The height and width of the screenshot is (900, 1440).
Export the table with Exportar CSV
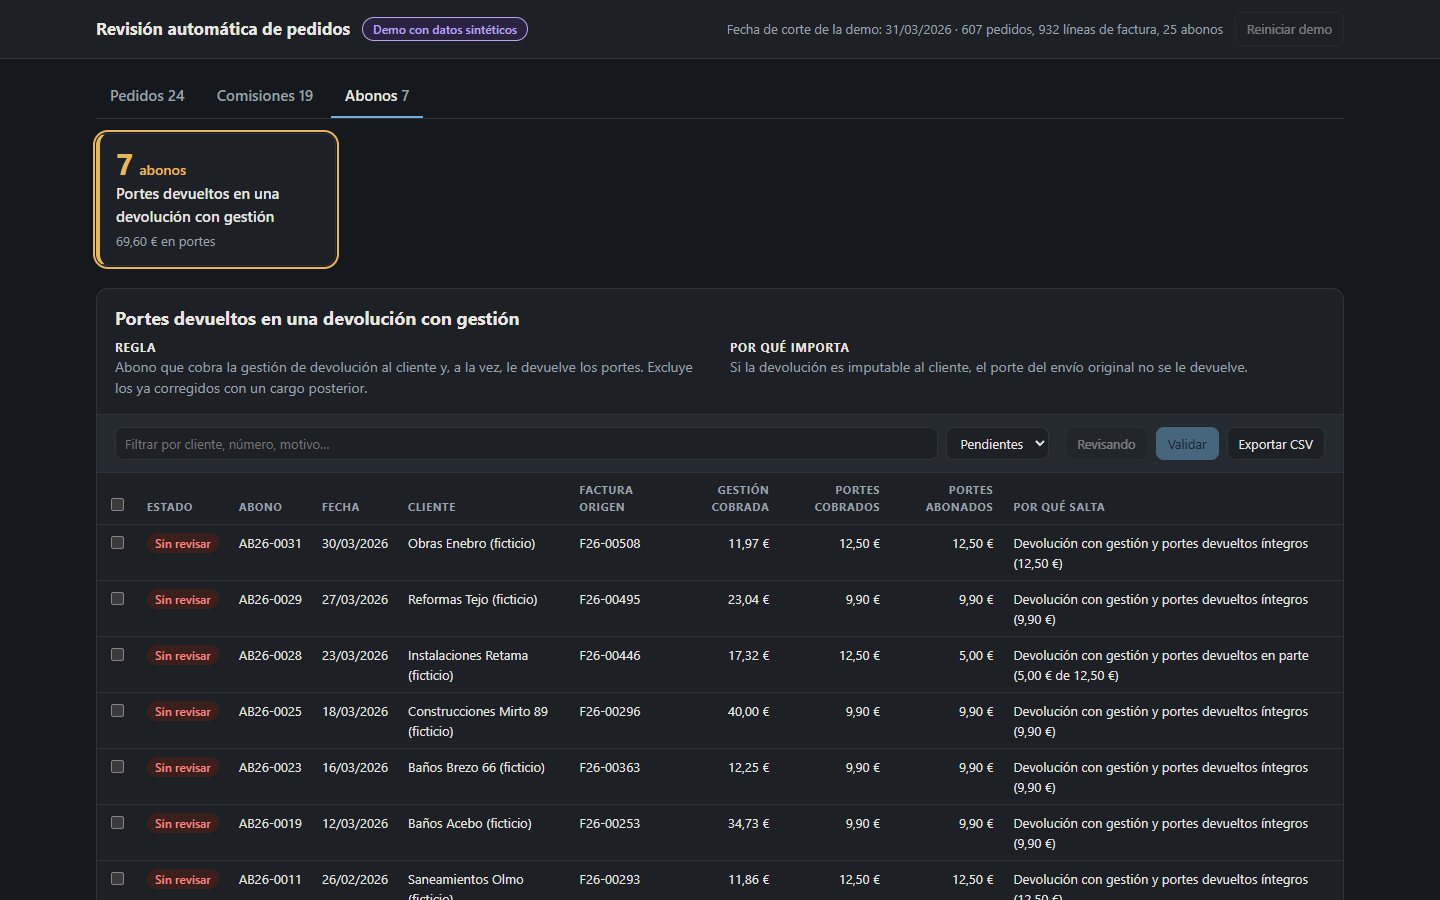1275,444
